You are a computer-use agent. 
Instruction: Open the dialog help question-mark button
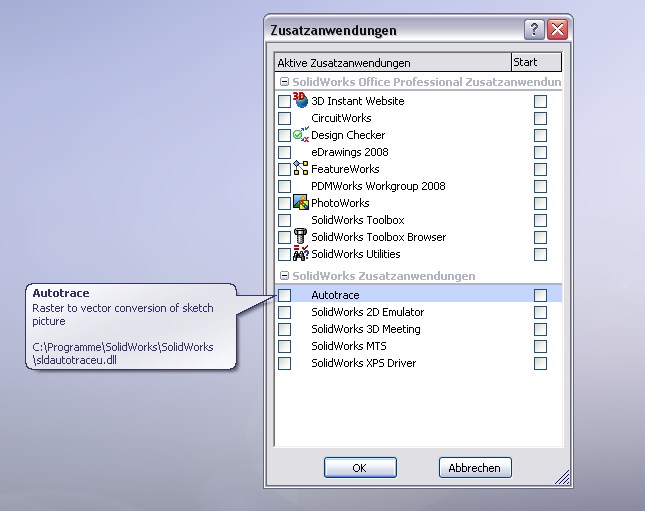point(534,30)
